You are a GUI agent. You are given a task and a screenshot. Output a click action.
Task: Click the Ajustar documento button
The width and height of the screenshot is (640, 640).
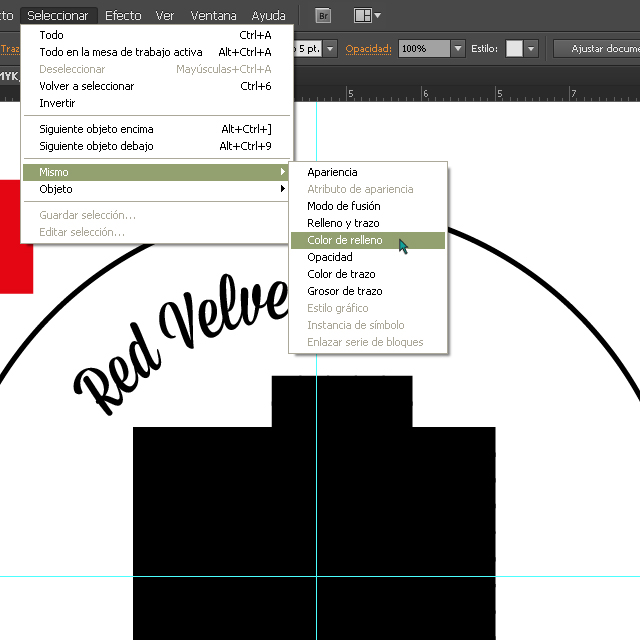coord(597,49)
